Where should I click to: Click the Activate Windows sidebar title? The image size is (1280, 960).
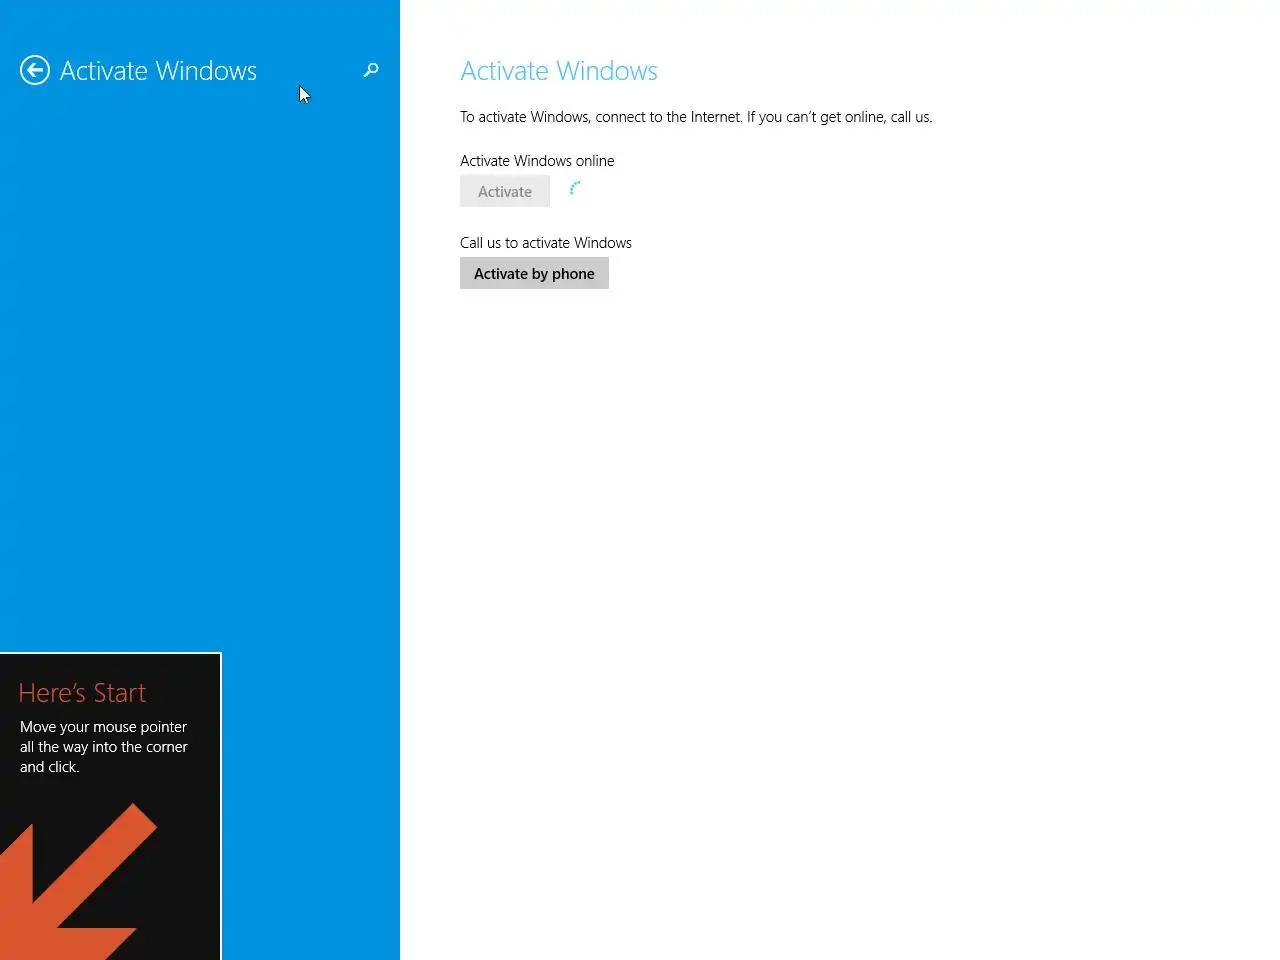point(158,71)
